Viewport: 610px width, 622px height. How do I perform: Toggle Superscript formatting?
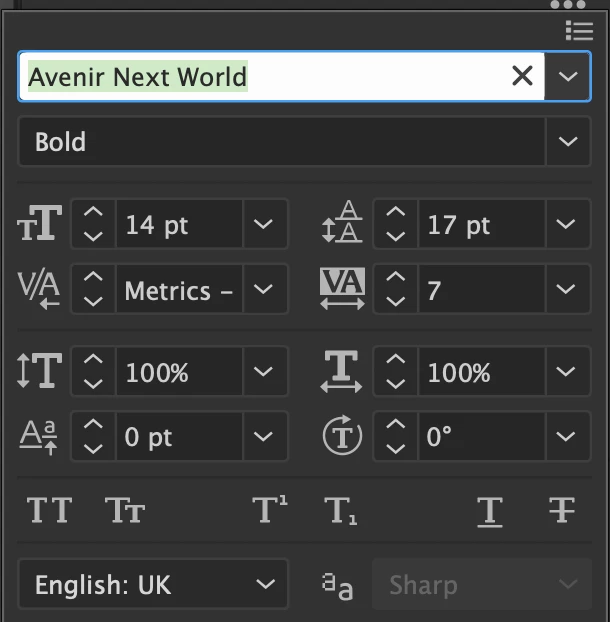(x=270, y=509)
